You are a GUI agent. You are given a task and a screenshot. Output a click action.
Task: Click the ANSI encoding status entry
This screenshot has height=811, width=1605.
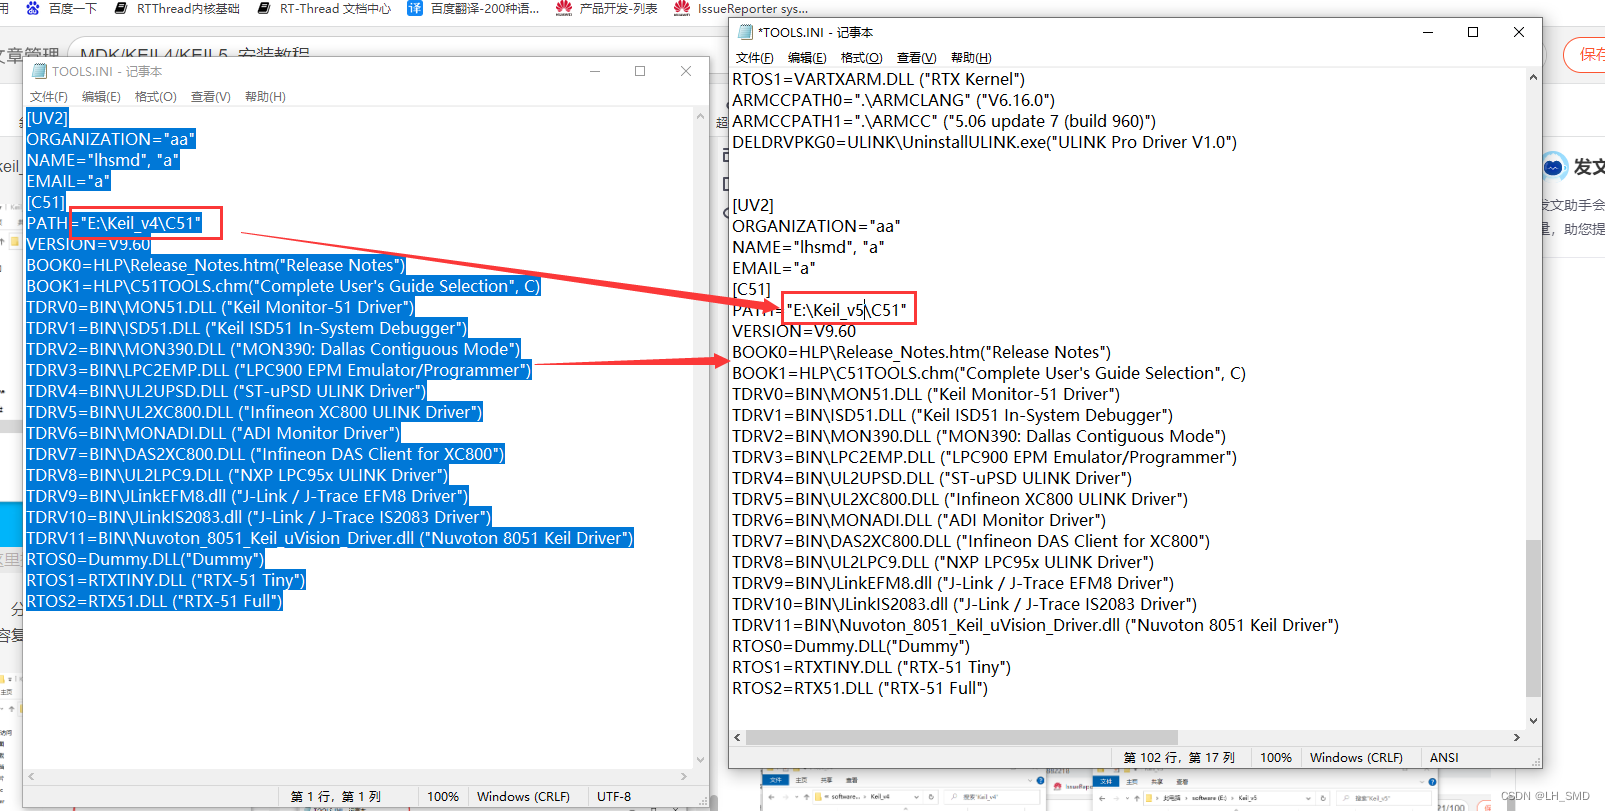(1444, 758)
